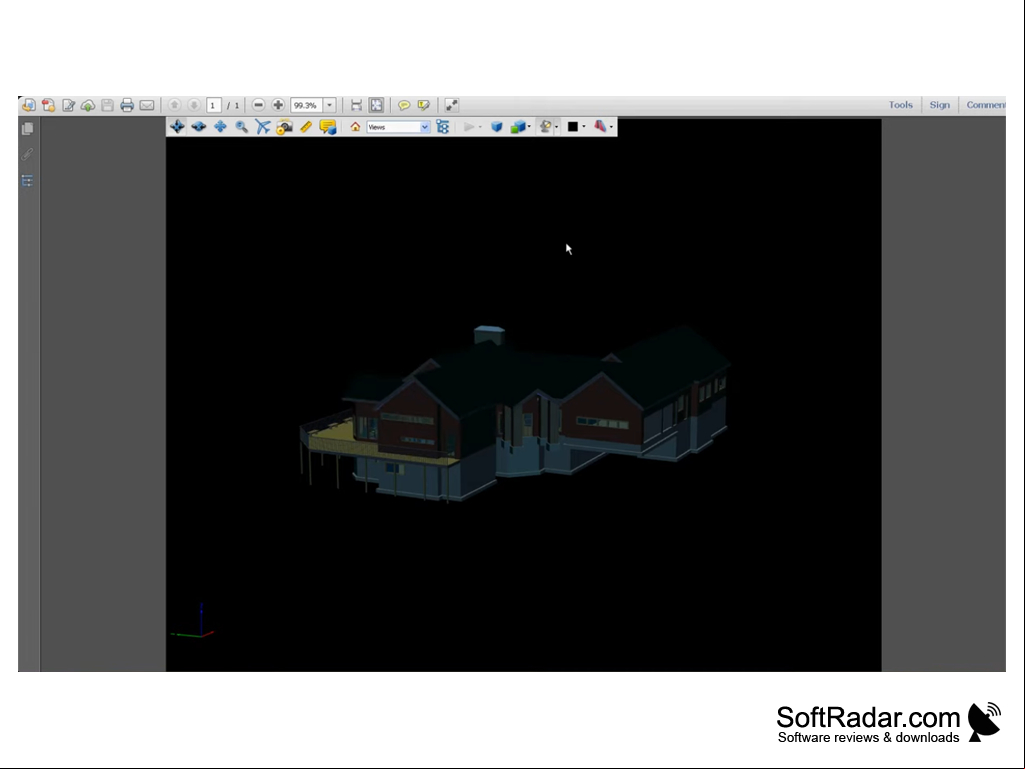Viewport: 1025px width, 769px height.
Task: Click the cloud upload icon
Action: [x=88, y=105]
